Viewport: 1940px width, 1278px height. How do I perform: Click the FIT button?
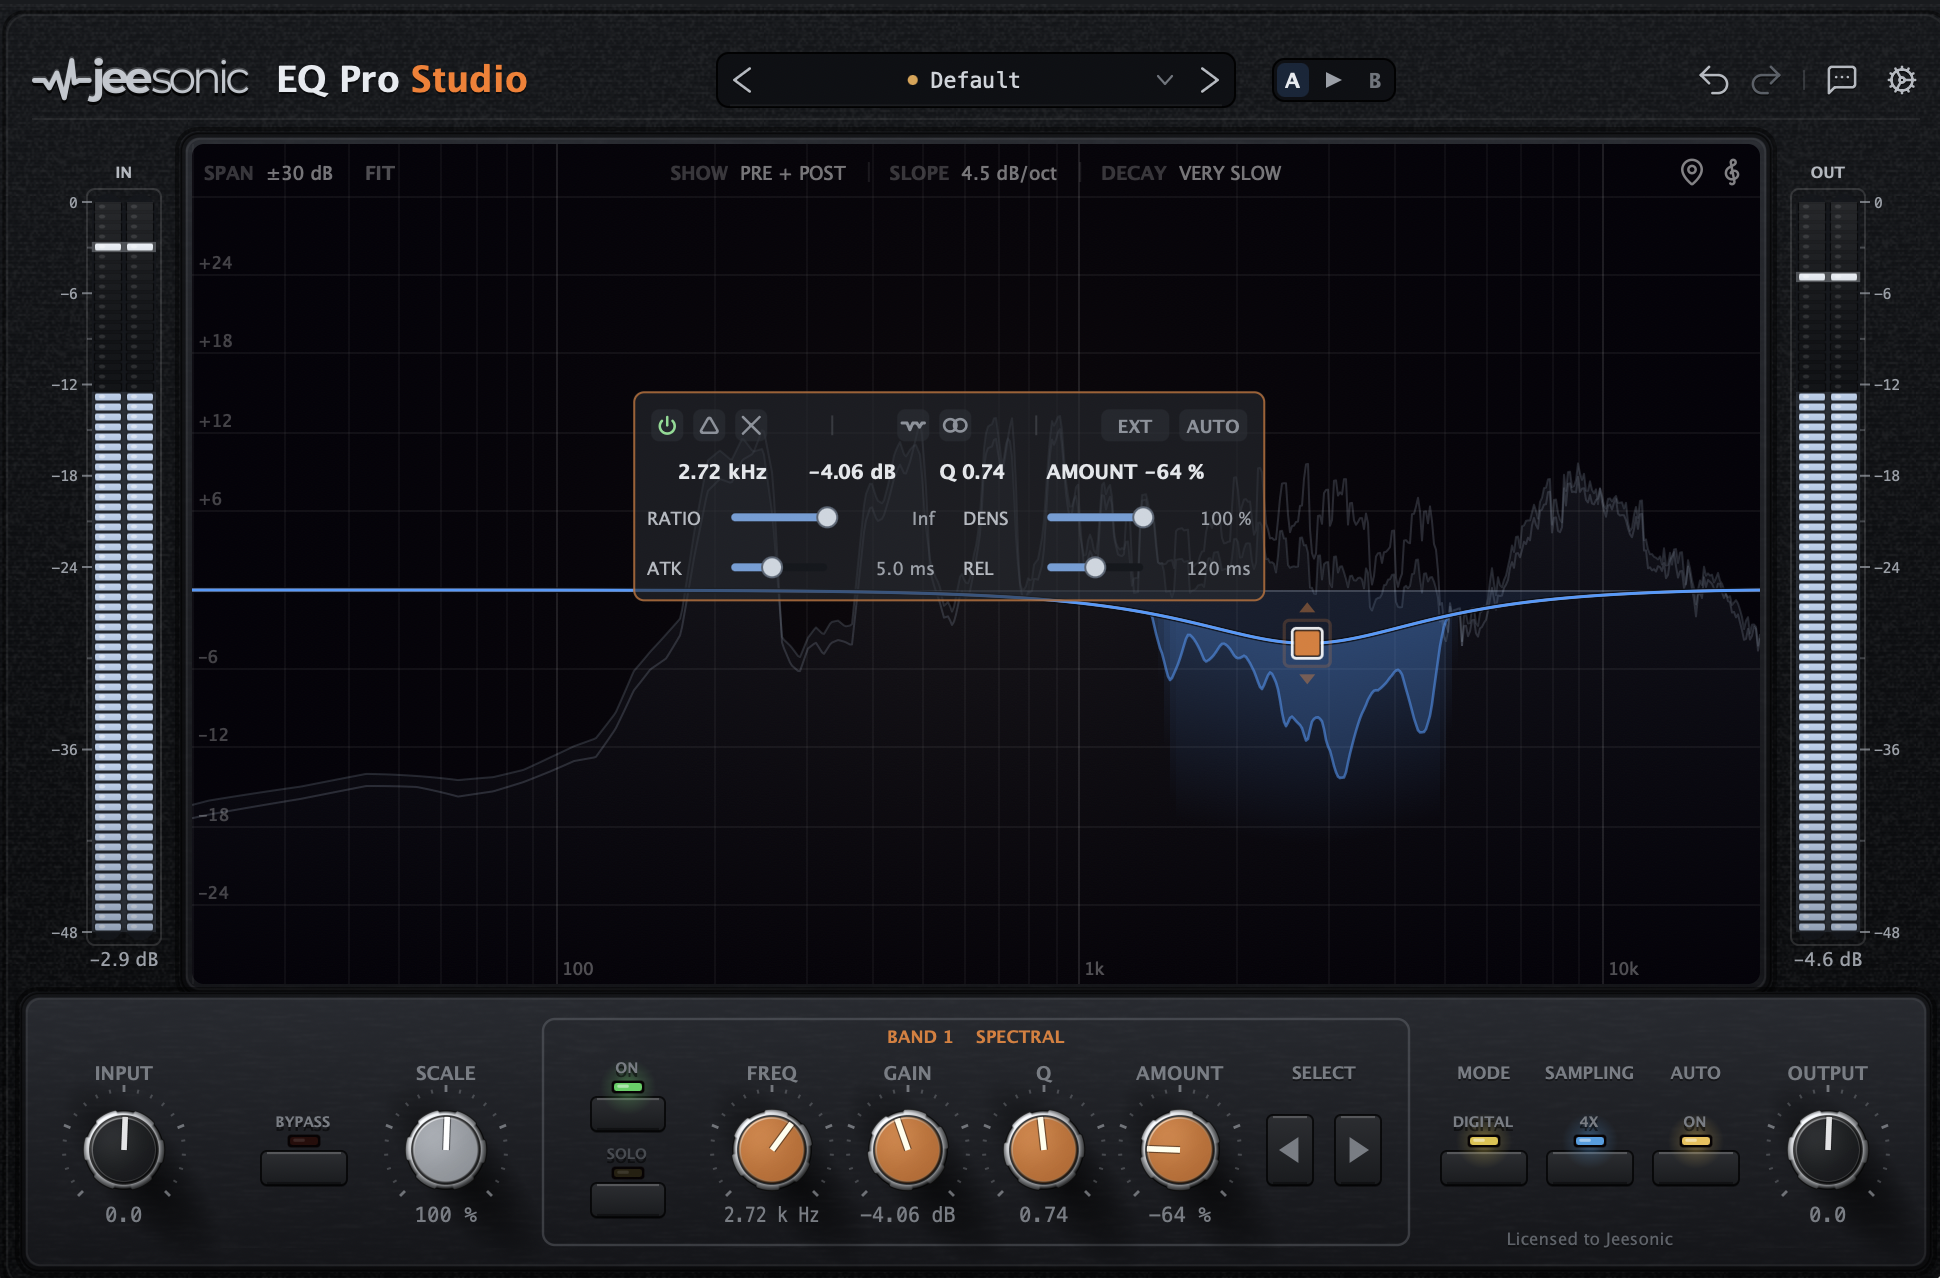click(380, 173)
